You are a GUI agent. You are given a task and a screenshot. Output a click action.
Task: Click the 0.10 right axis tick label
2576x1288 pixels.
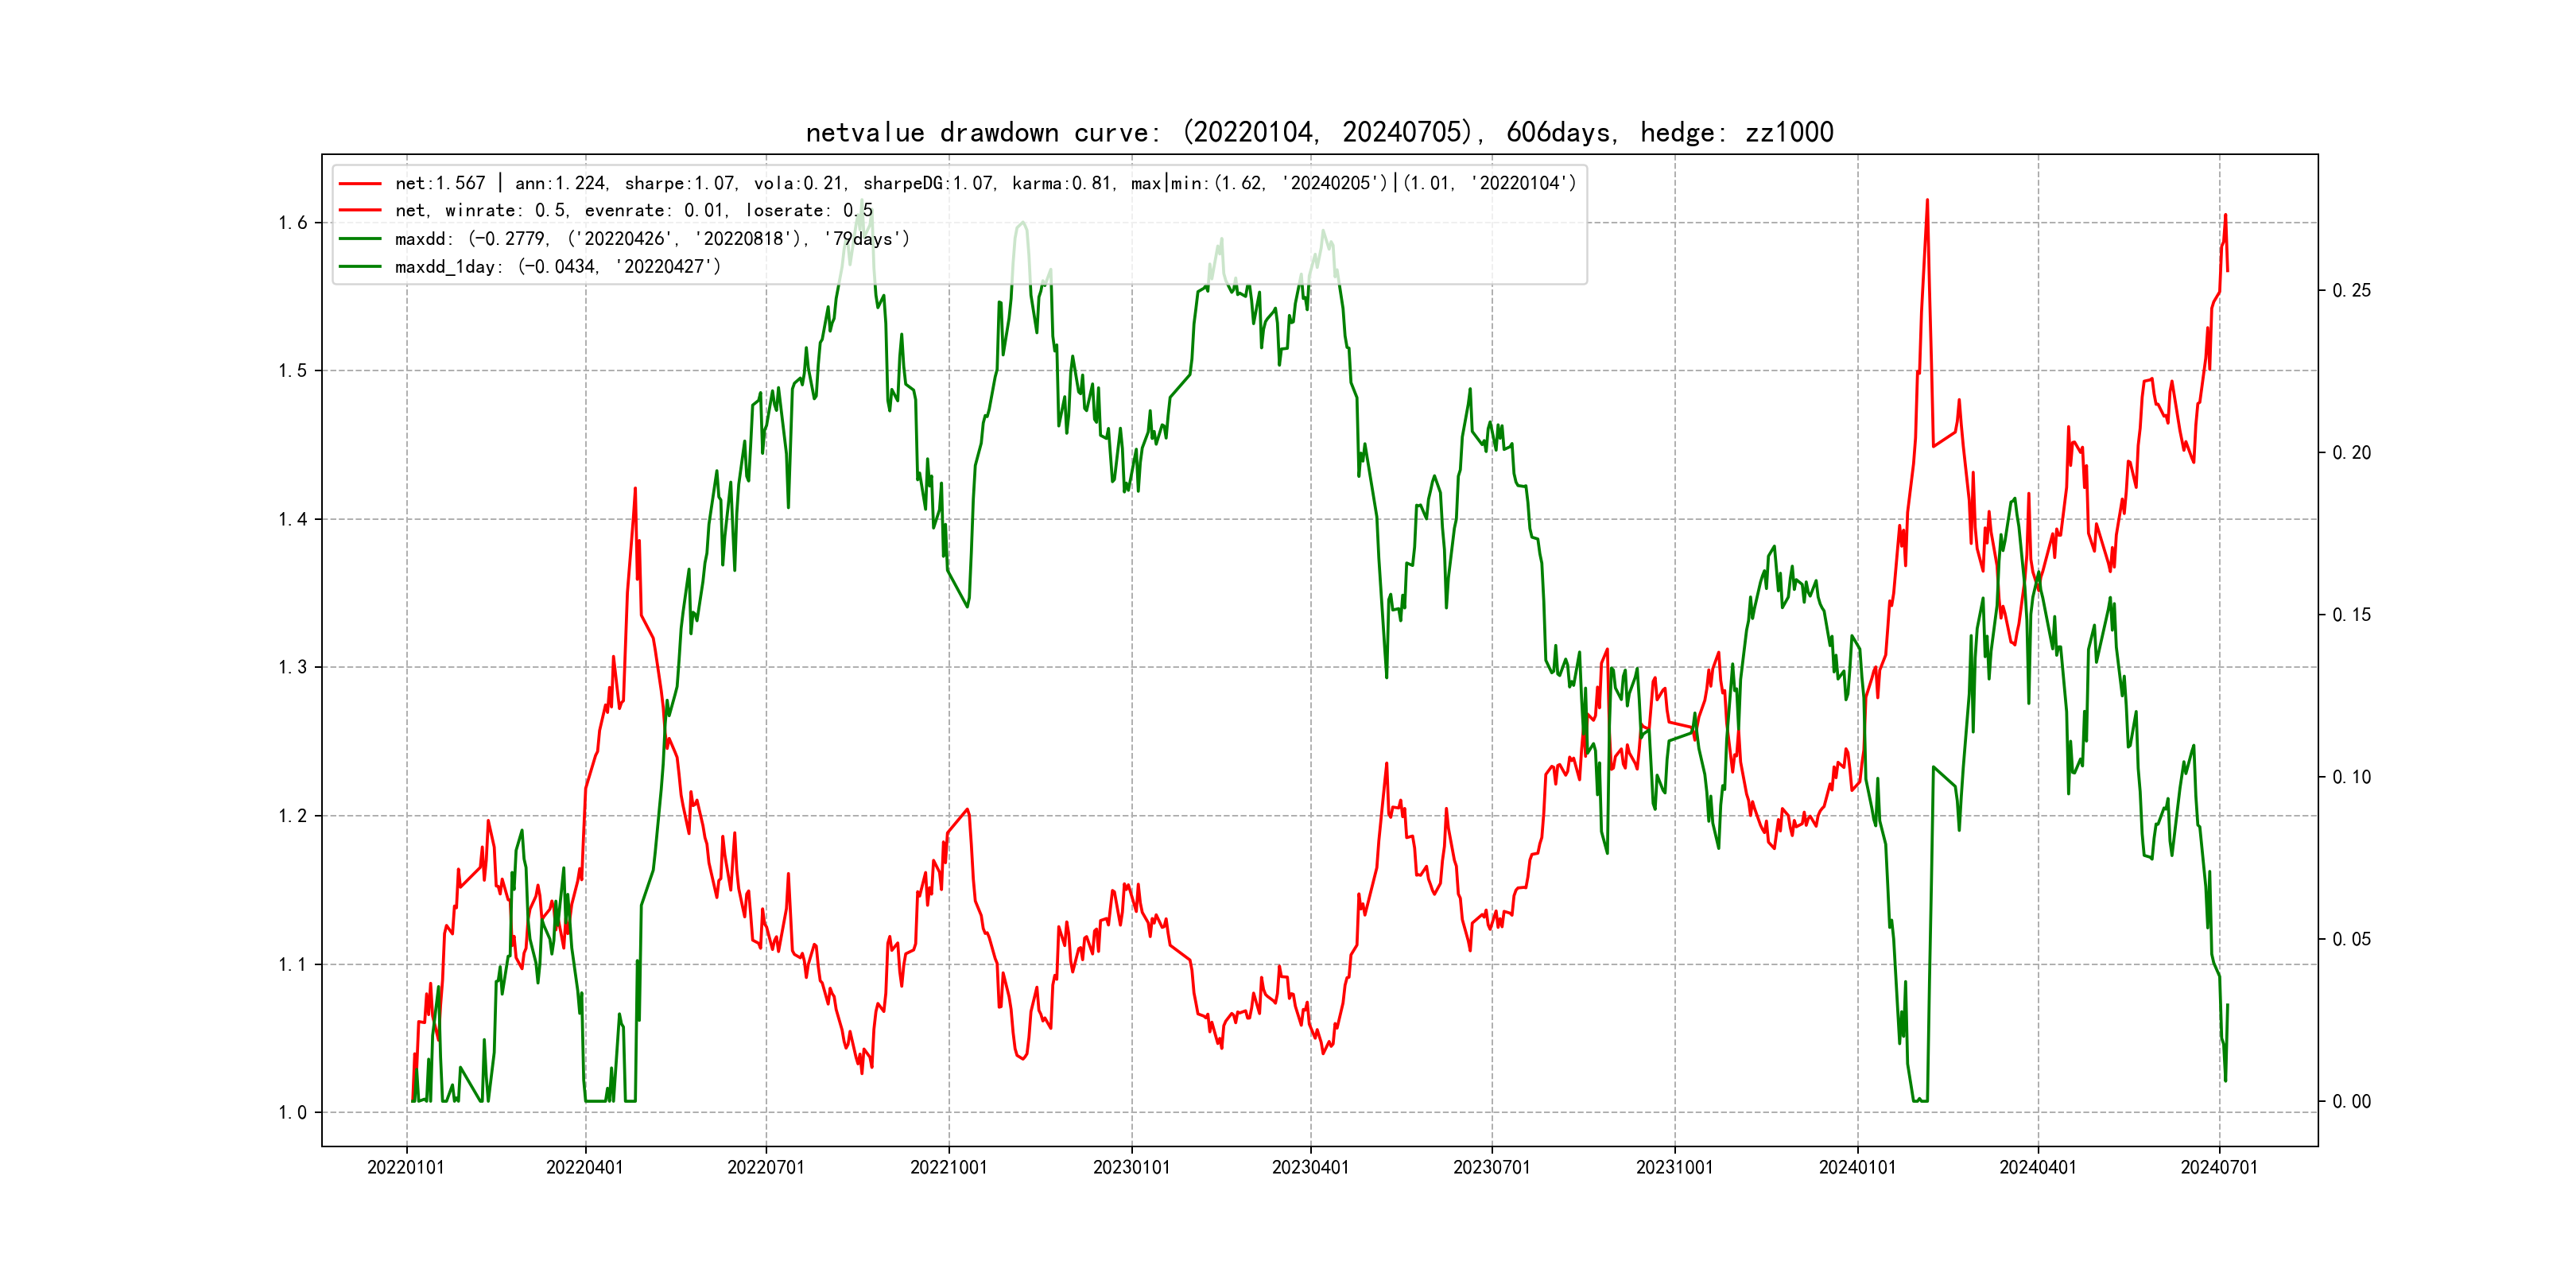[2351, 777]
